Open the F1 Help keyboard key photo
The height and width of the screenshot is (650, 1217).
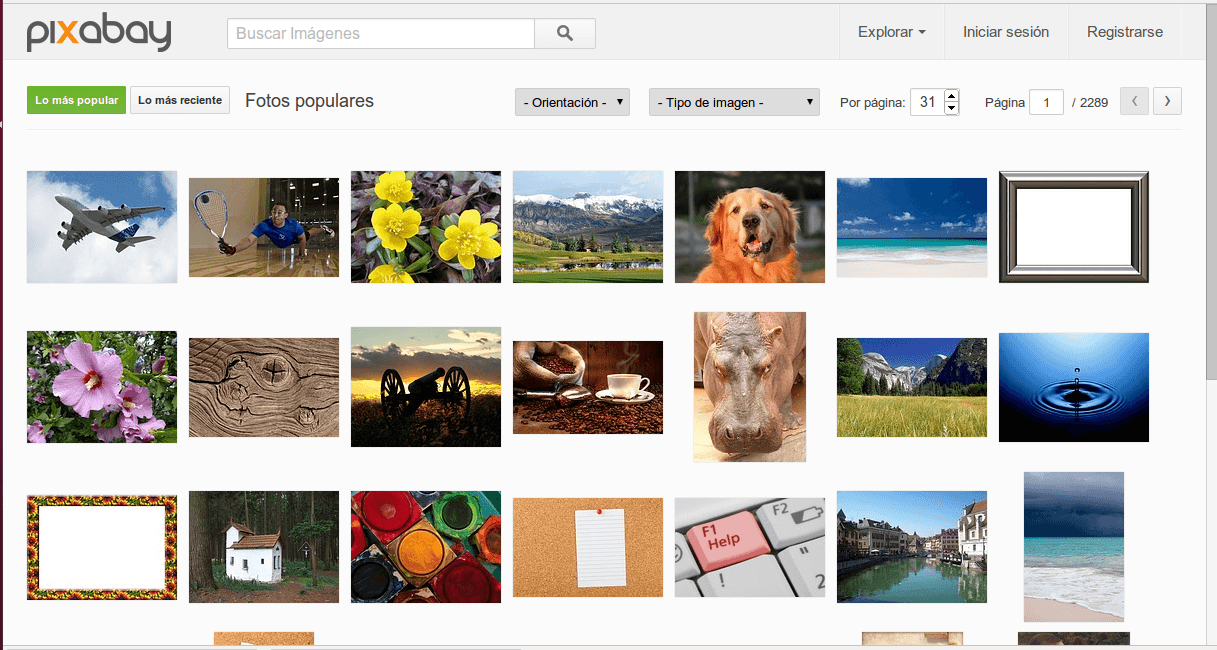750,547
